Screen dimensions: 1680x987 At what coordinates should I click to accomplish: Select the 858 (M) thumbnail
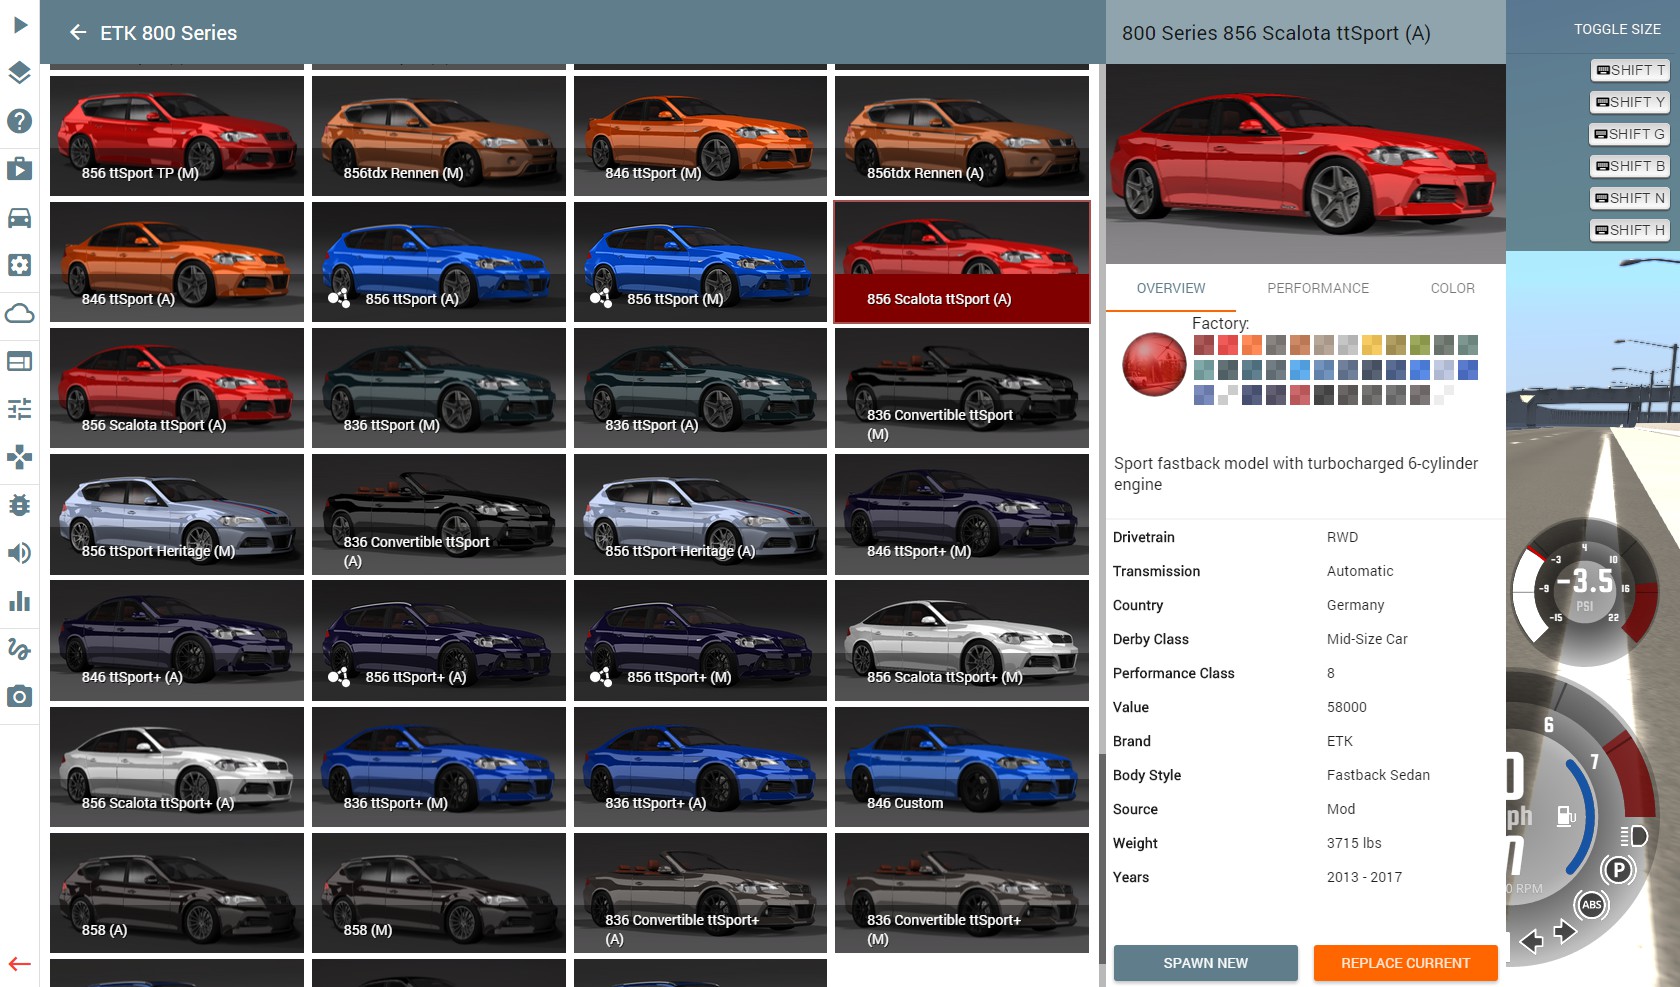coord(439,893)
